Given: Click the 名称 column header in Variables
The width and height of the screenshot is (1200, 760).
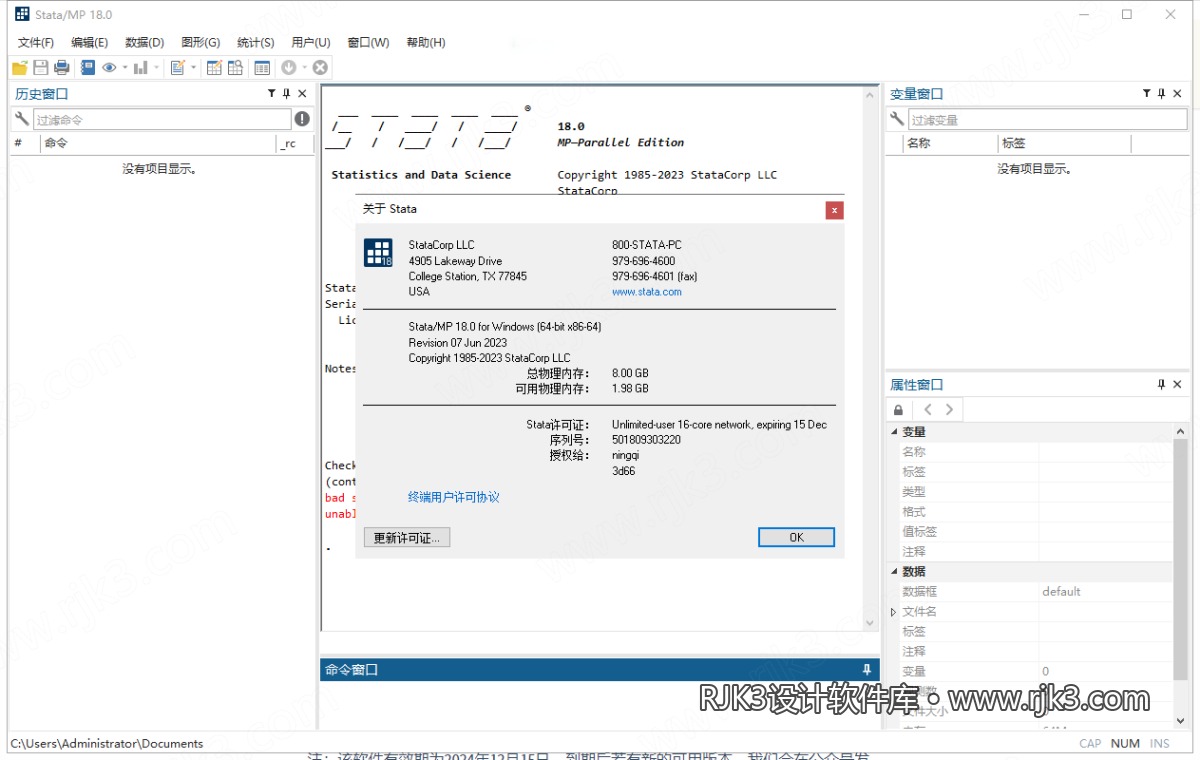Looking at the screenshot, I should click(948, 144).
